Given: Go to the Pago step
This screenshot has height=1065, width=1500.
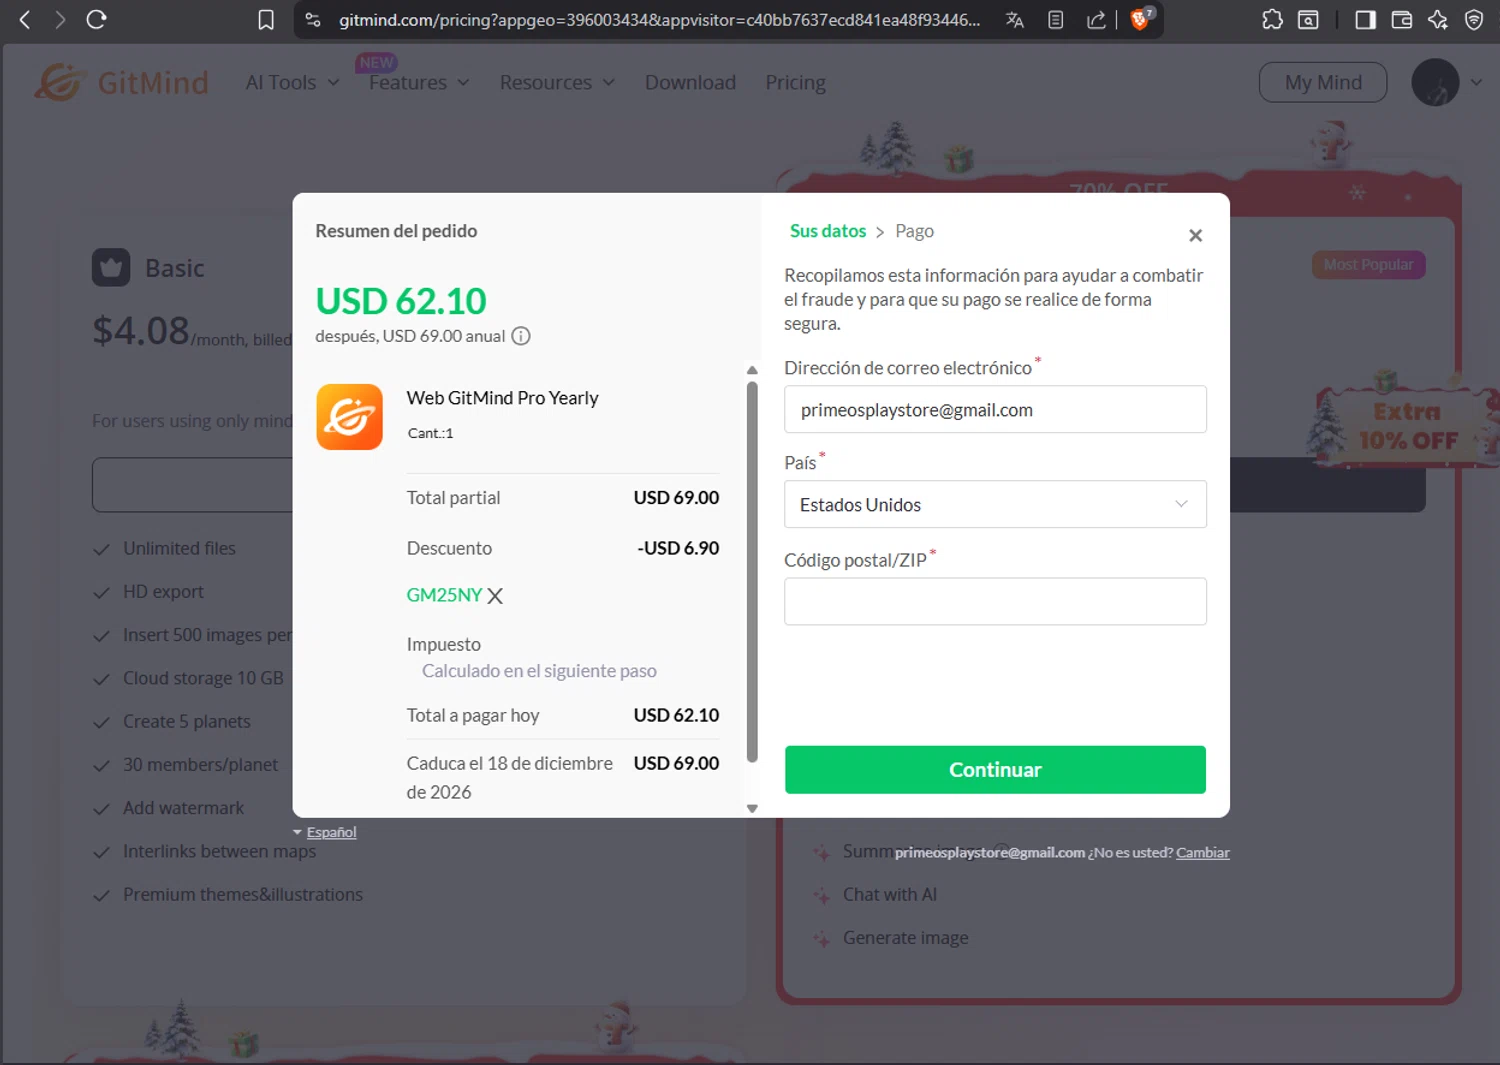Looking at the screenshot, I should coord(914,231).
